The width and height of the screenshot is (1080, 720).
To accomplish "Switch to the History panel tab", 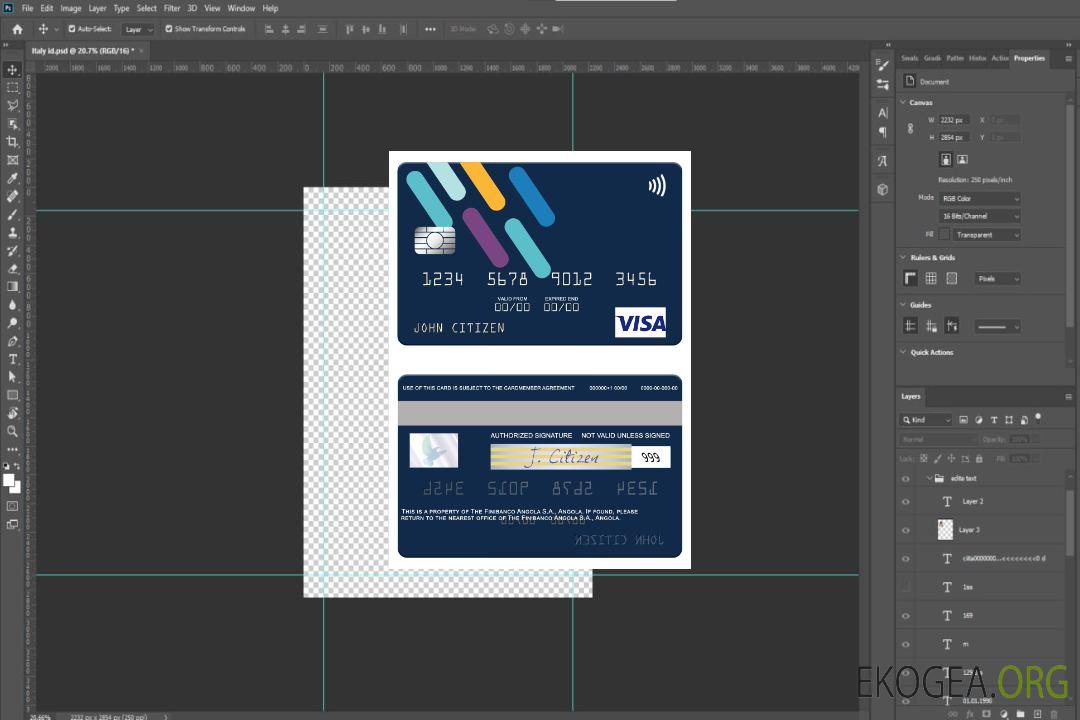I will tap(977, 59).
